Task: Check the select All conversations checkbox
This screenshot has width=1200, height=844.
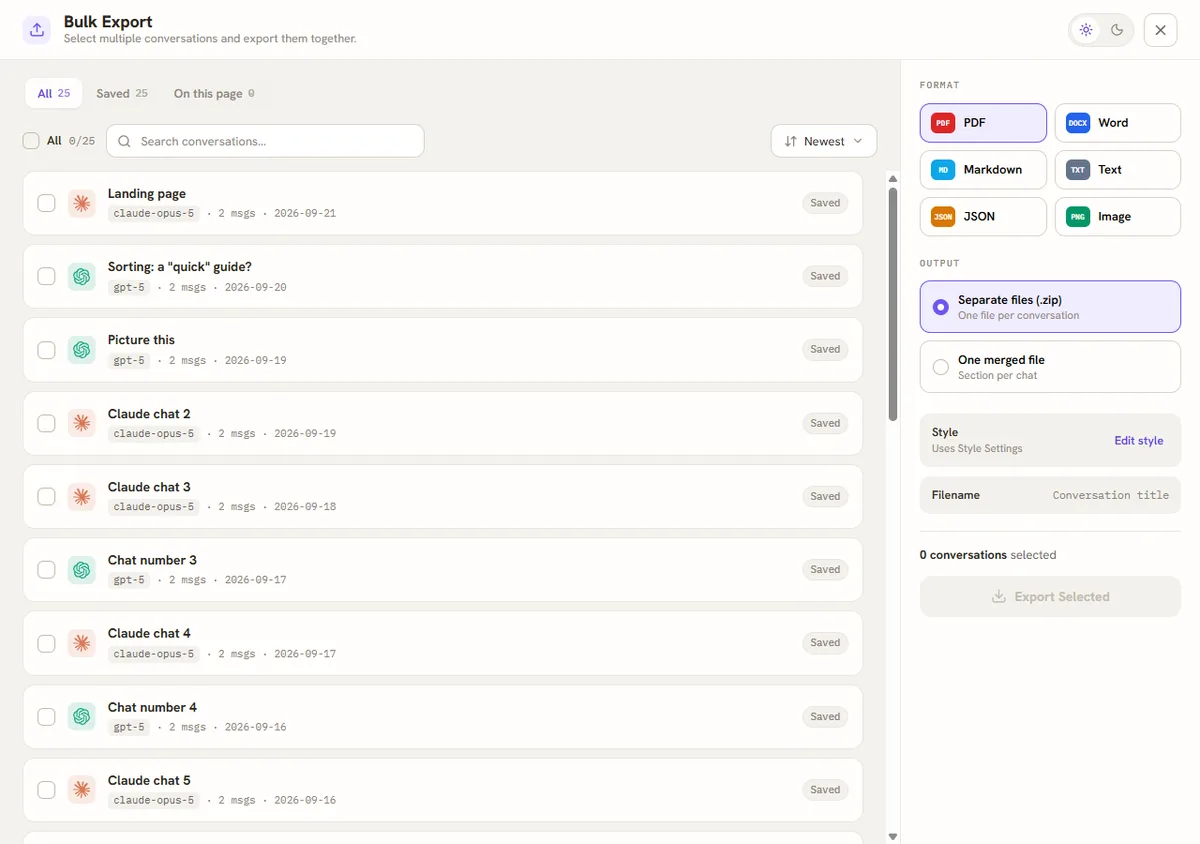Action: (x=31, y=141)
